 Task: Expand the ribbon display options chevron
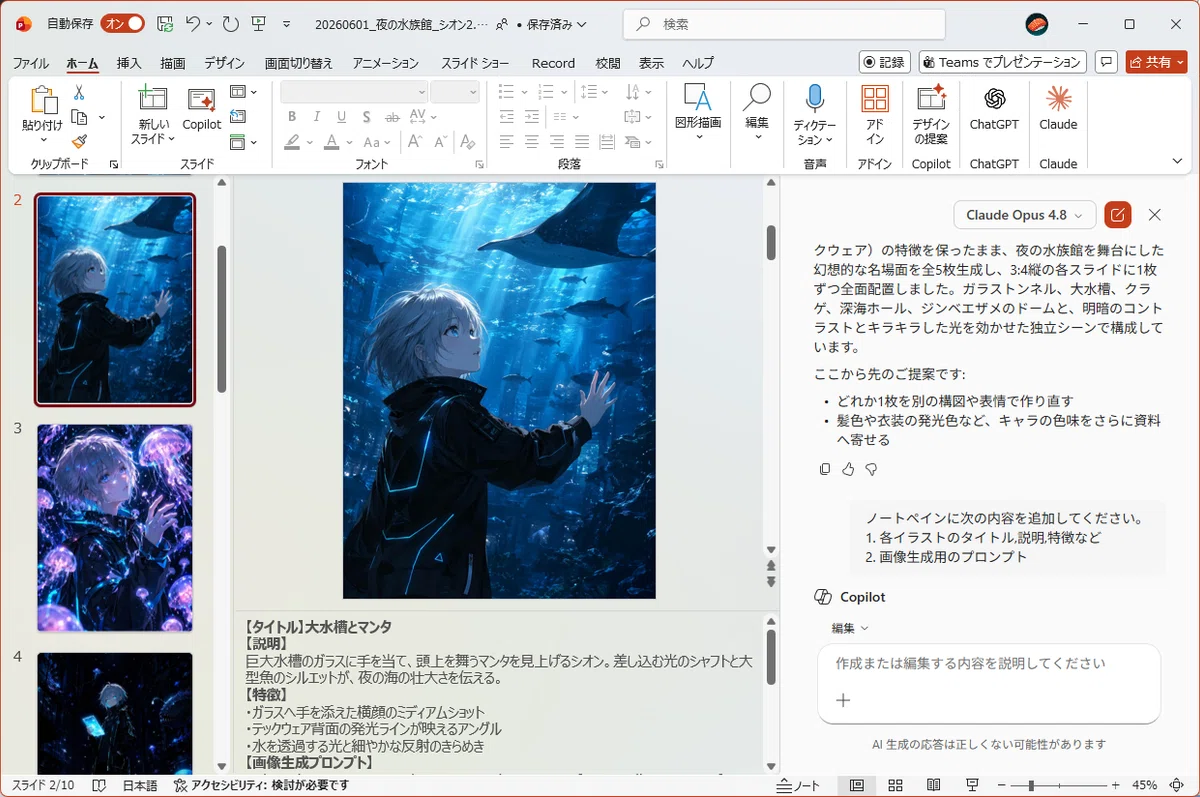click(x=1177, y=161)
